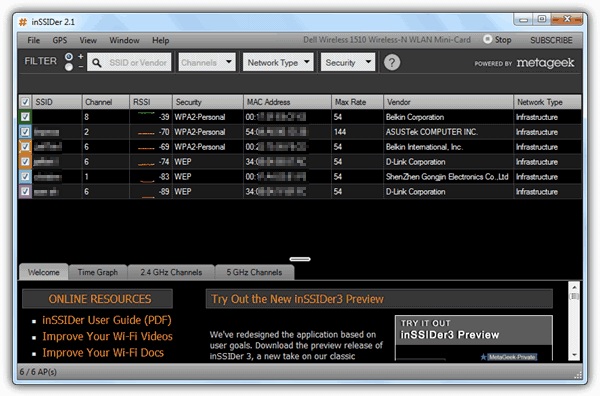Click the search magnifier icon in filter
600x396 pixels.
97,63
